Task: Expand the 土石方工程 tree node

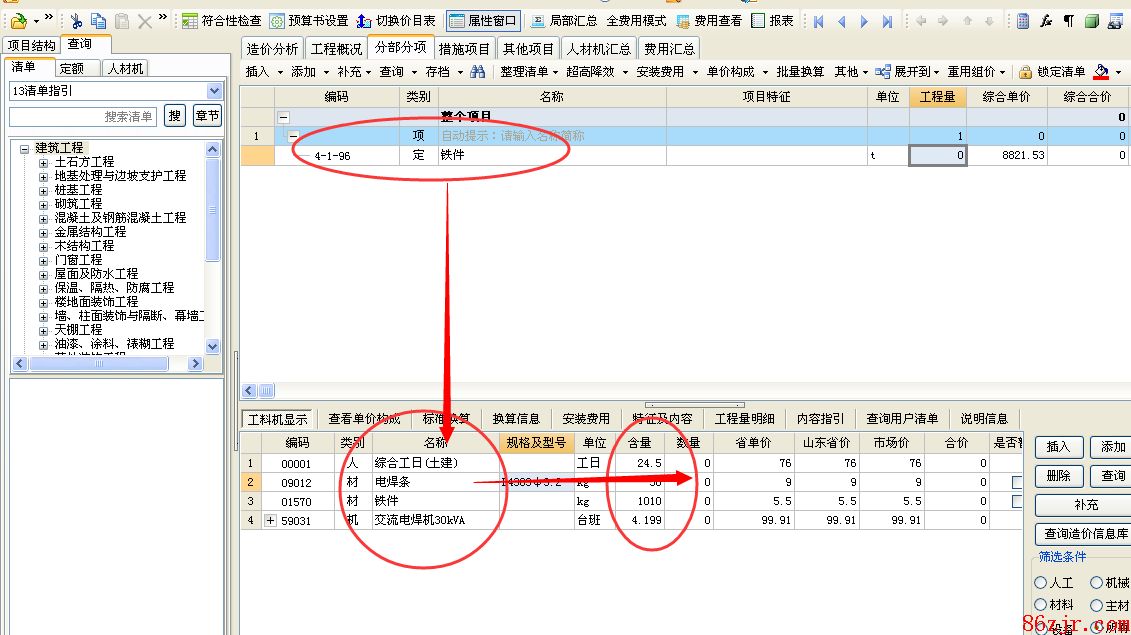Action: click(44, 162)
